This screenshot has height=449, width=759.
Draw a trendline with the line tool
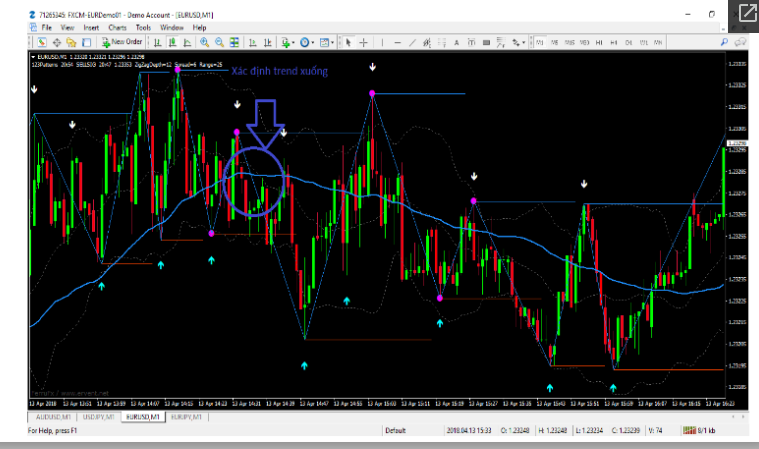pyautogui.click(x=413, y=42)
